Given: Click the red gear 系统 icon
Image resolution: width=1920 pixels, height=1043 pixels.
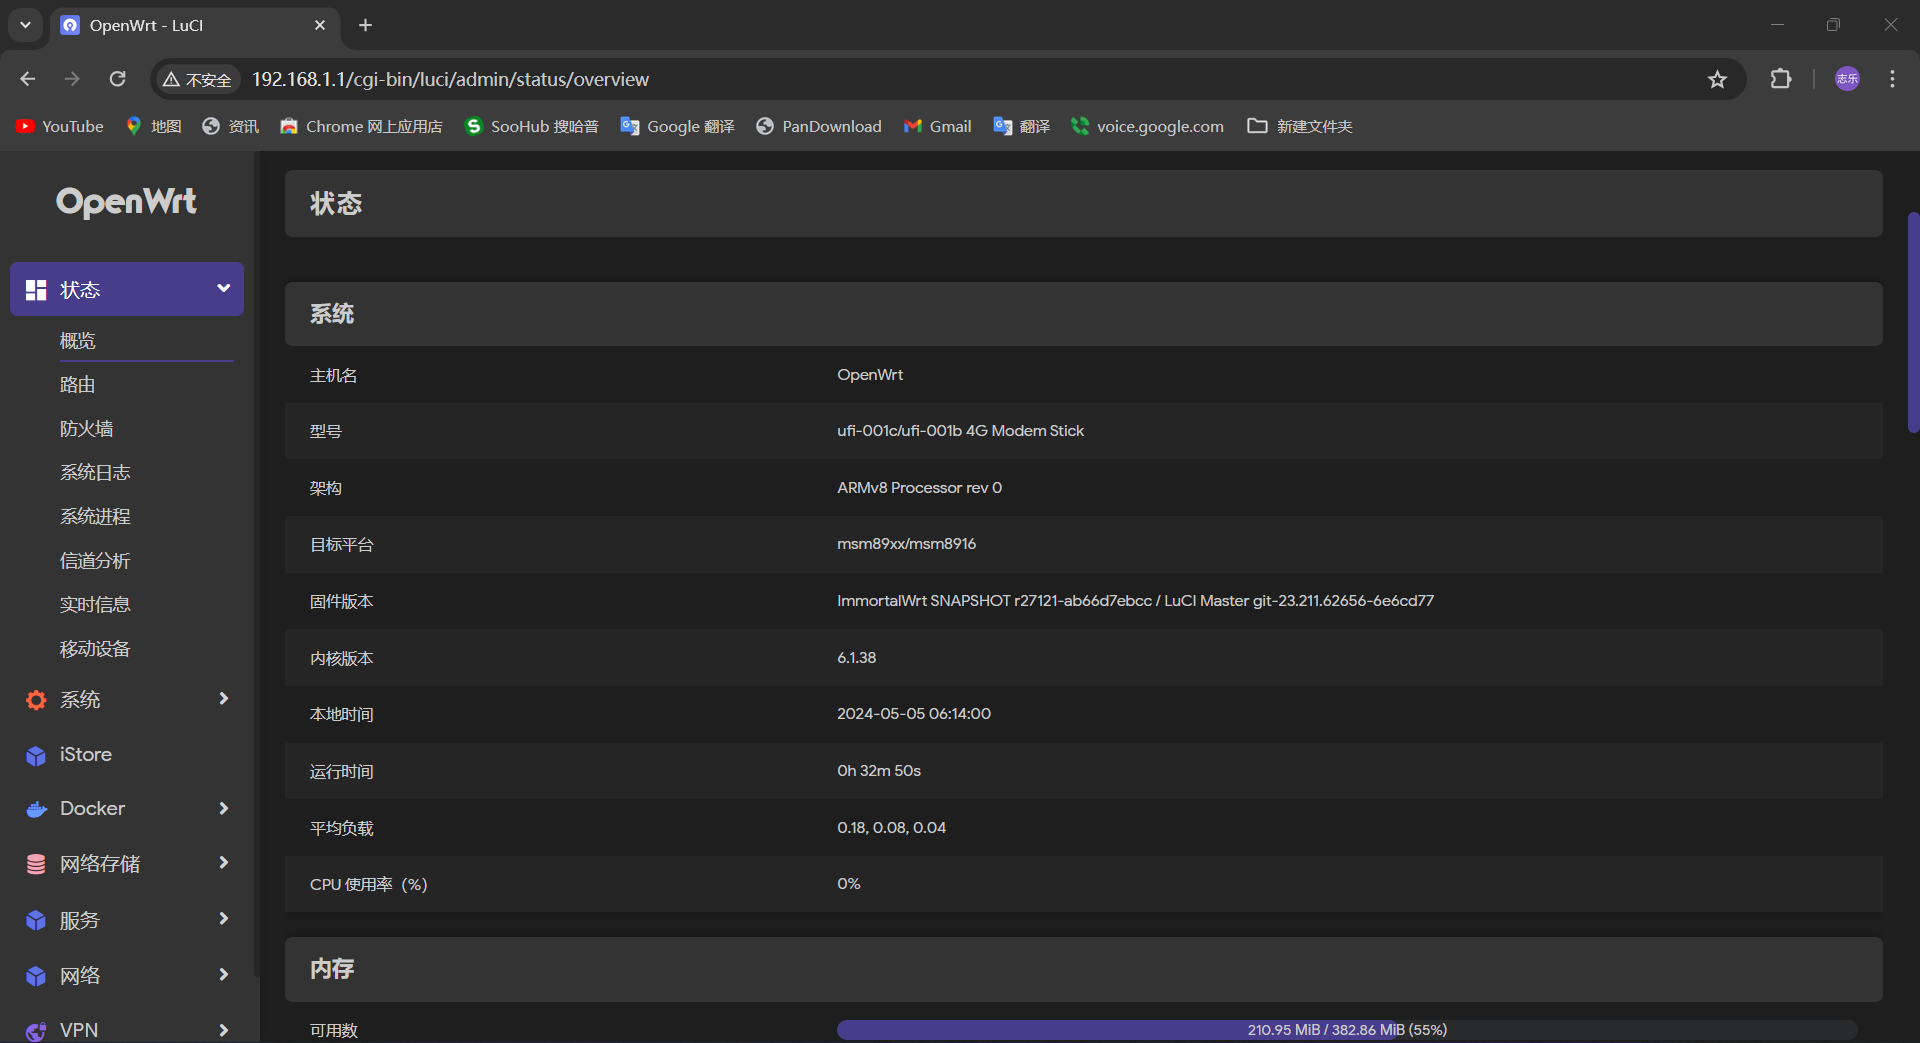Looking at the screenshot, I should [36, 700].
